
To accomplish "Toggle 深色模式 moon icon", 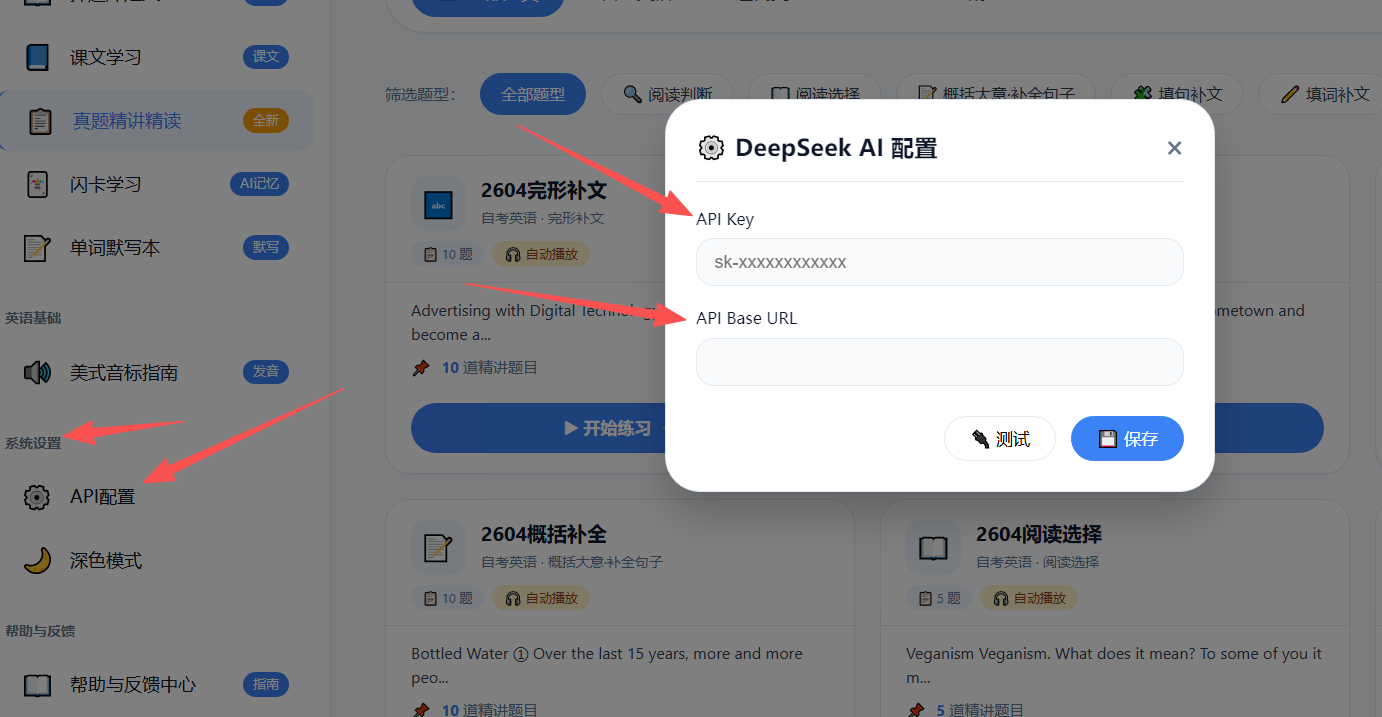I will tap(37, 561).
